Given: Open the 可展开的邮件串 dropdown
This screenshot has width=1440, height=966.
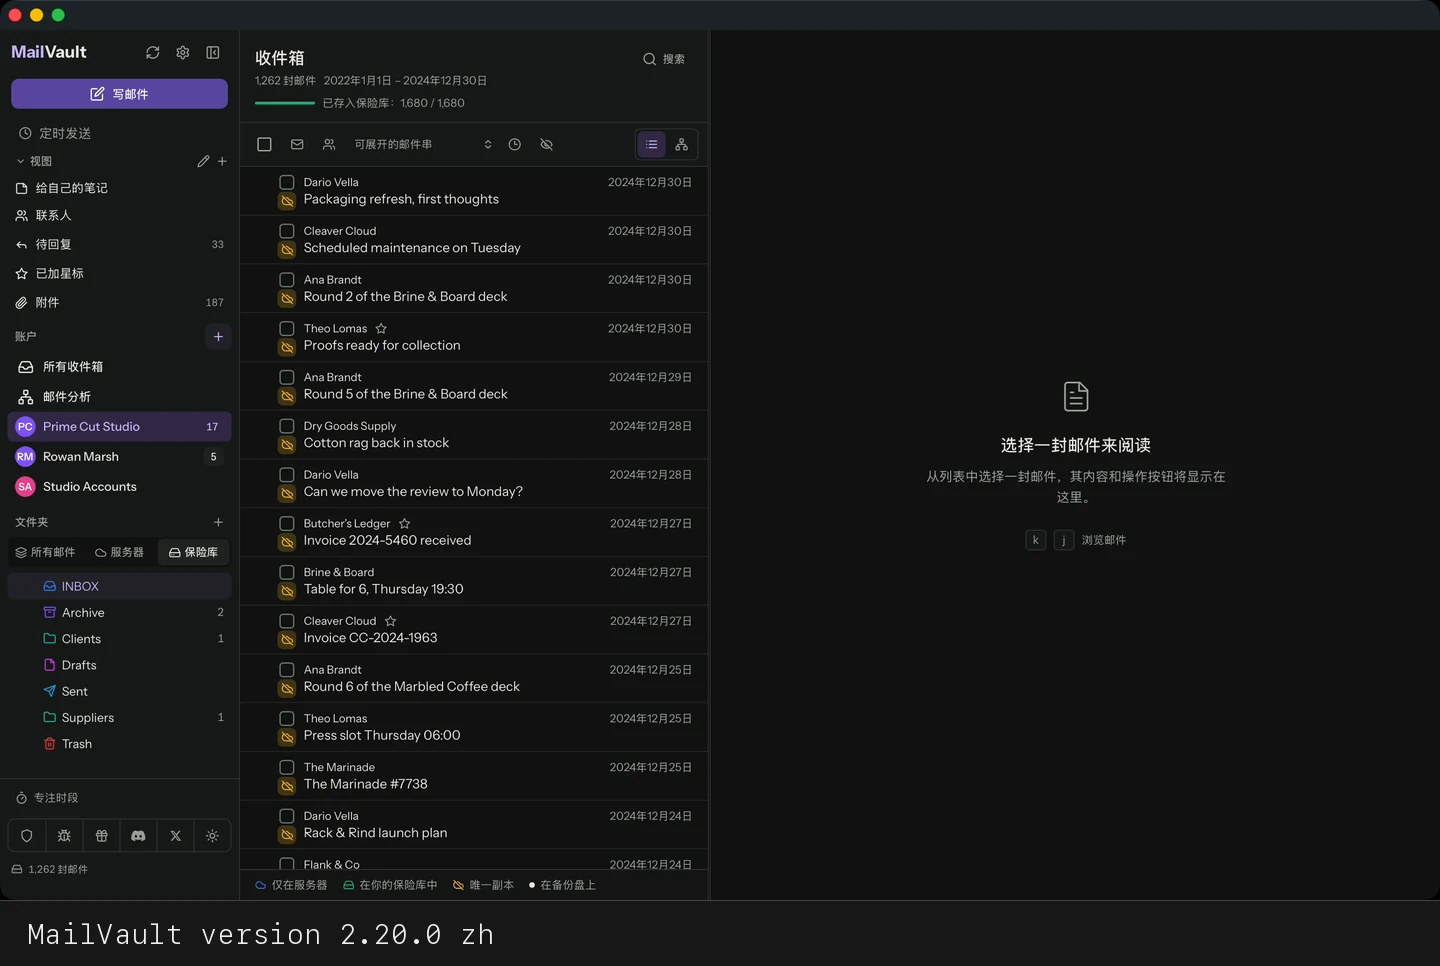Looking at the screenshot, I should (423, 144).
